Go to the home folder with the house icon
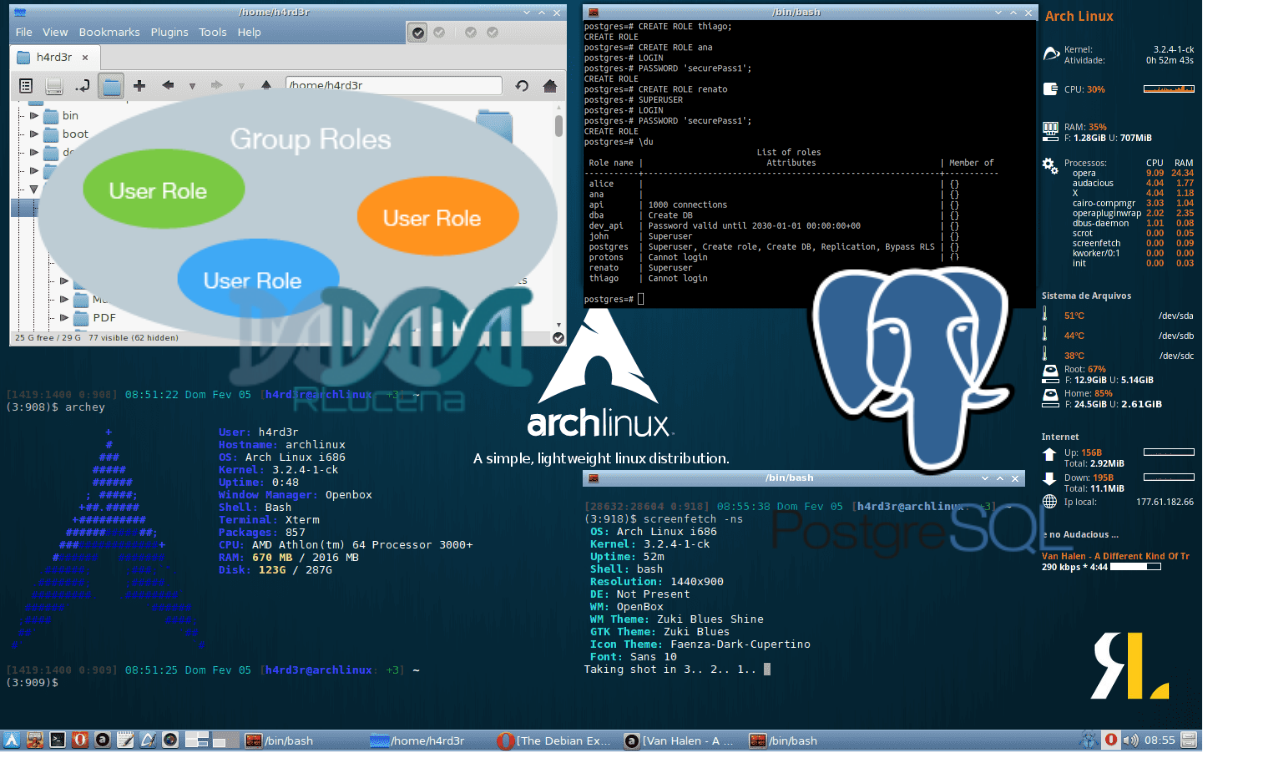Screen dimensions: 1280x766 [x=549, y=86]
